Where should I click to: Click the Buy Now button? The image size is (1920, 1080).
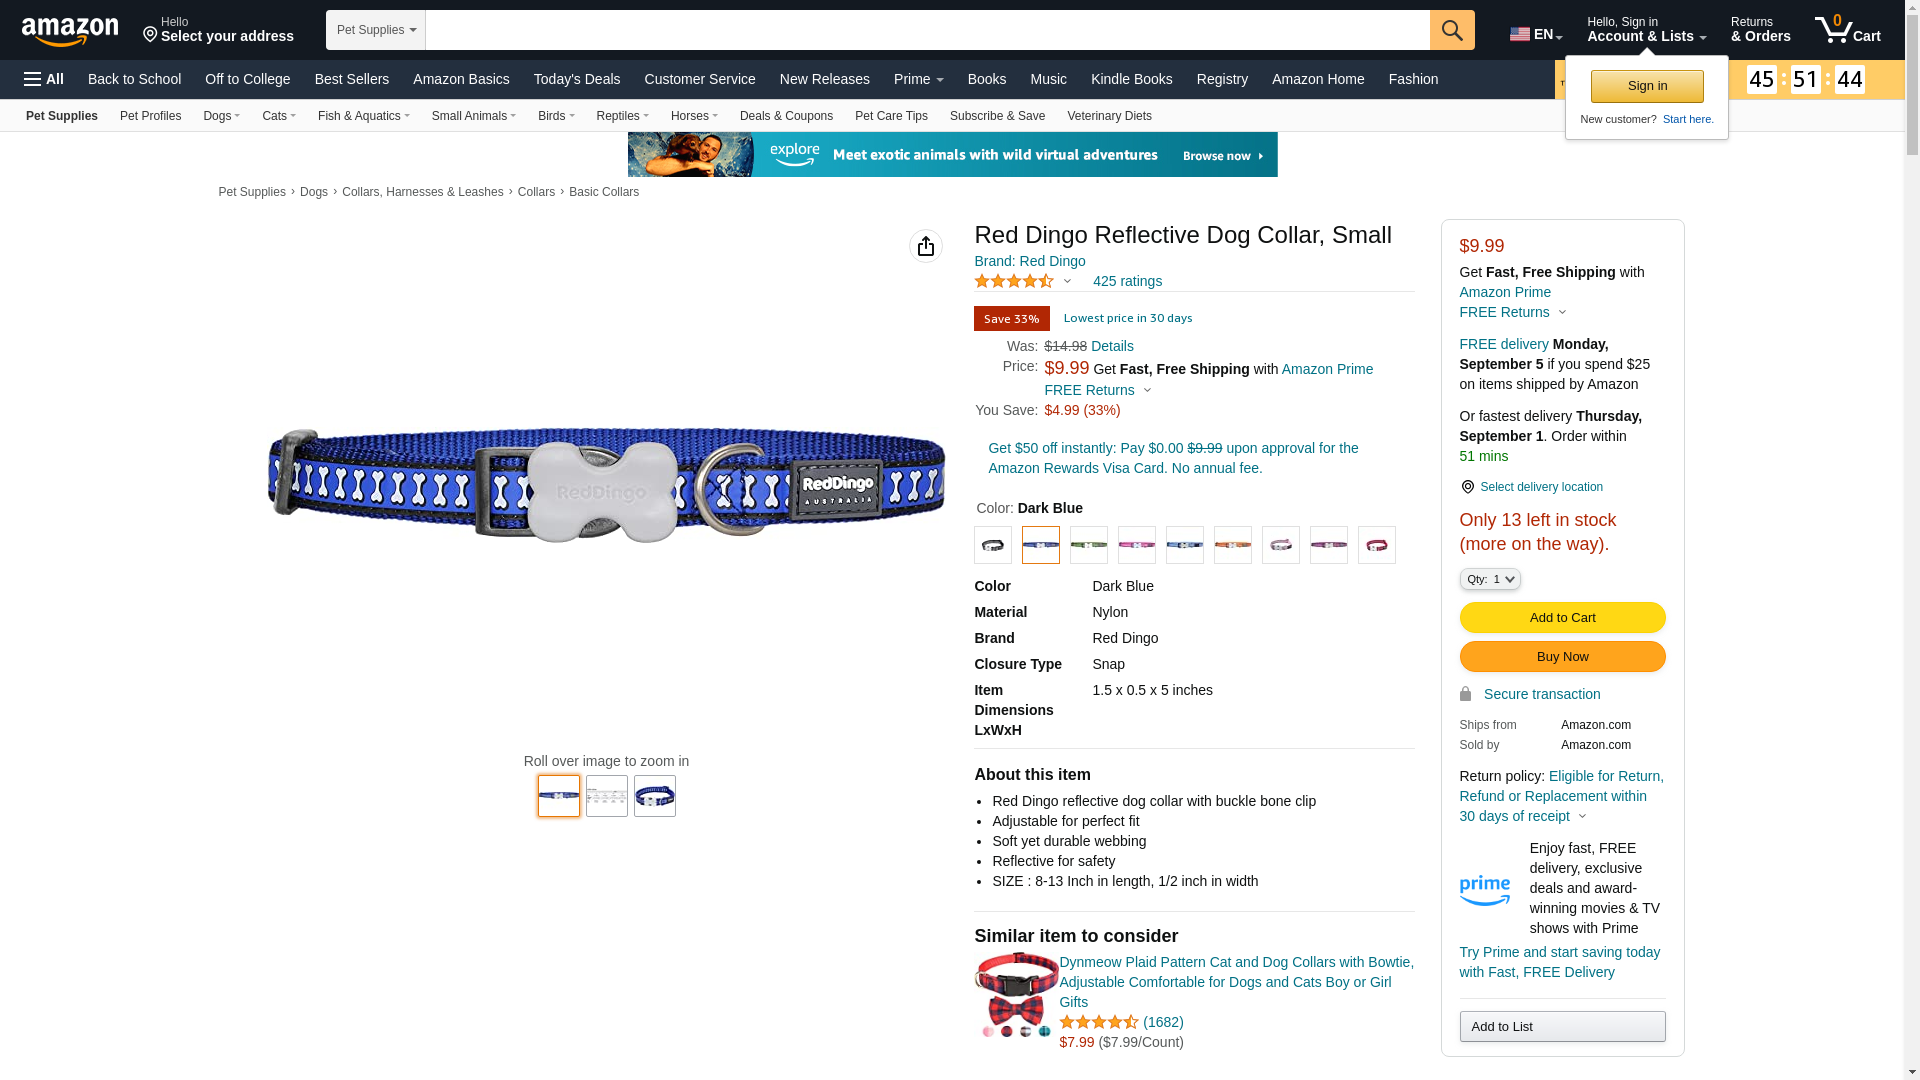(1562, 656)
